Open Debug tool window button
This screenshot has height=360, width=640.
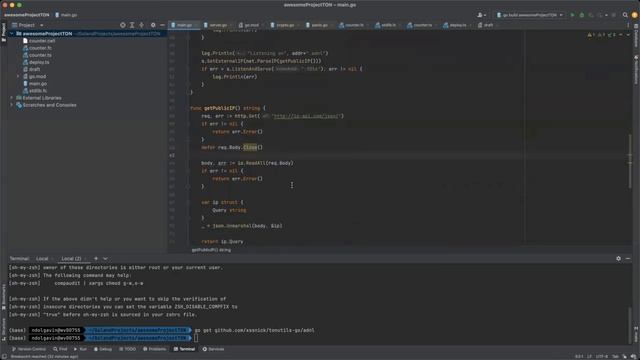pyautogui.click(x=103, y=349)
